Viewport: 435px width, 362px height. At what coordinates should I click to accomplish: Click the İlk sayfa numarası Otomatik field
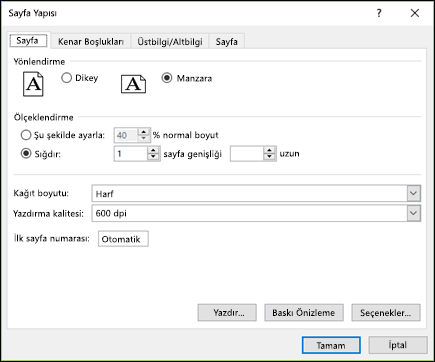point(123,239)
